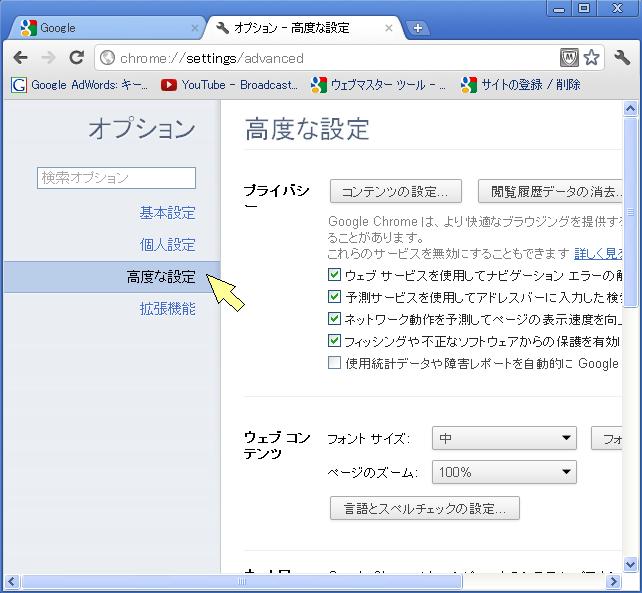This screenshot has width=642, height=593.
Task: Click the コンテンツの設定 button
Action: [395, 191]
